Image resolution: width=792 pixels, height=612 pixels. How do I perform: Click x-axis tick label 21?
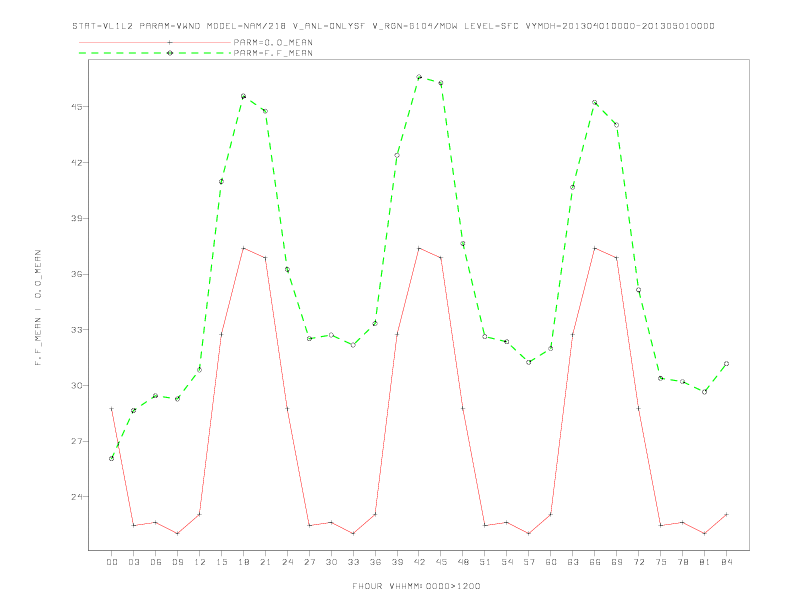[x=265, y=562]
